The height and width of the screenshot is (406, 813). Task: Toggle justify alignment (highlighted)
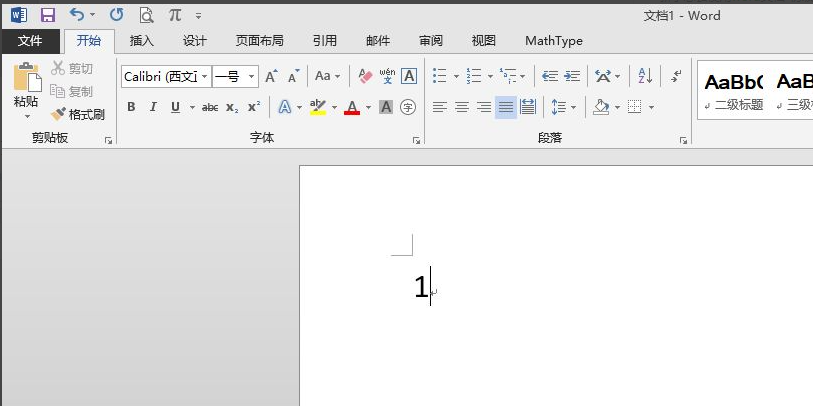pos(506,107)
